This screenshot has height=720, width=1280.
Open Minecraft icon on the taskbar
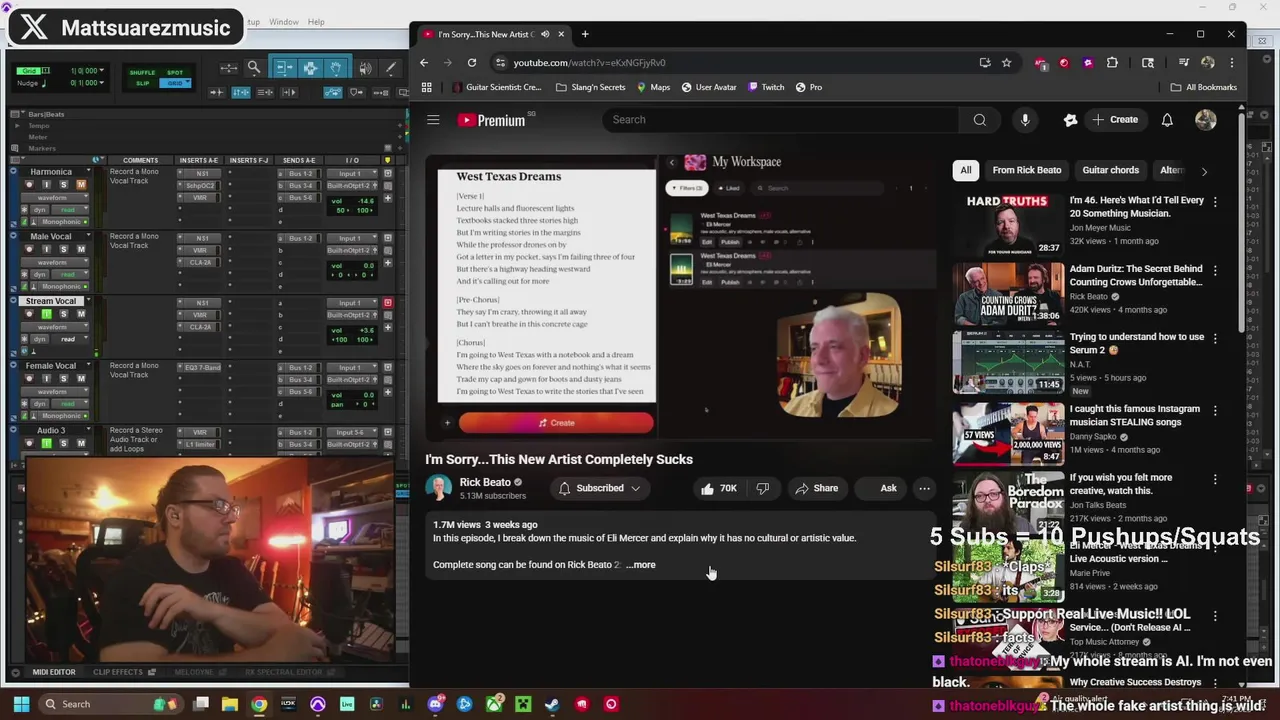click(x=523, y=704)
